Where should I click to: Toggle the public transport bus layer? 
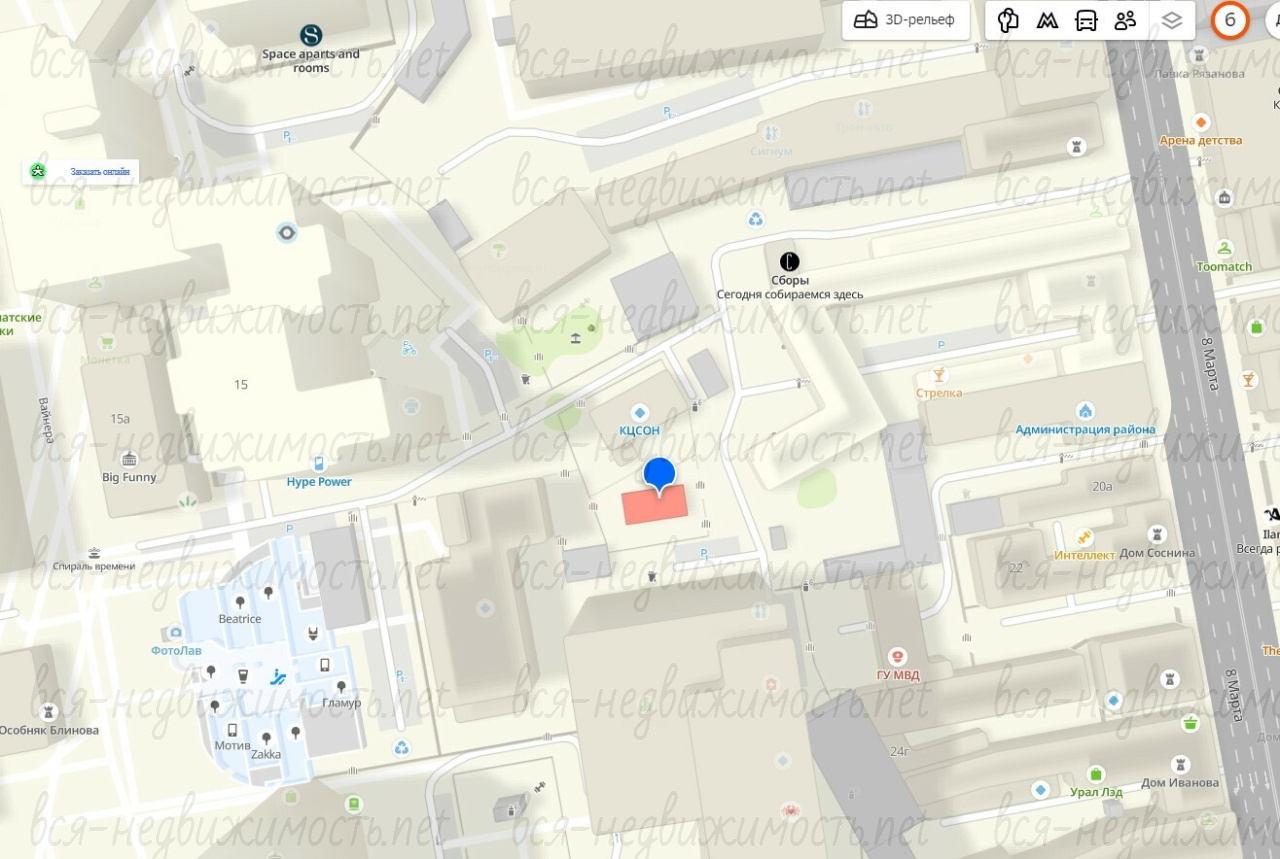(1086, 20)
